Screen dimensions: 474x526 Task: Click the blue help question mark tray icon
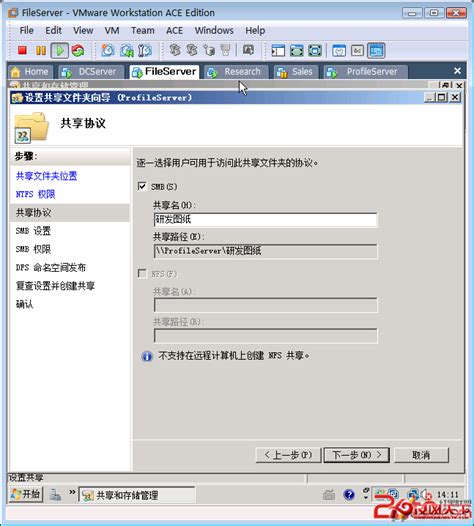coord(349,495)
